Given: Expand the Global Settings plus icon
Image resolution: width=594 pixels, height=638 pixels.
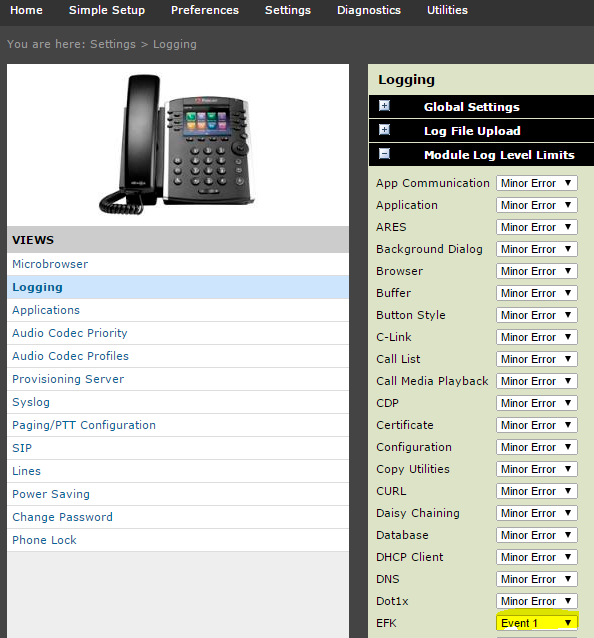Looking at the screenshot, I should (384, 106).
